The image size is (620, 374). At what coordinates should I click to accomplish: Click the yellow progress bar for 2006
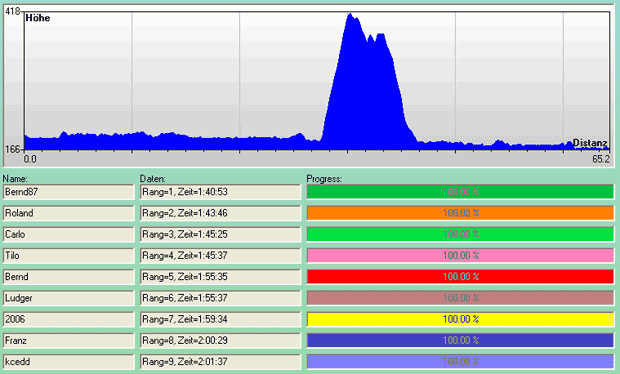(460, 319)
